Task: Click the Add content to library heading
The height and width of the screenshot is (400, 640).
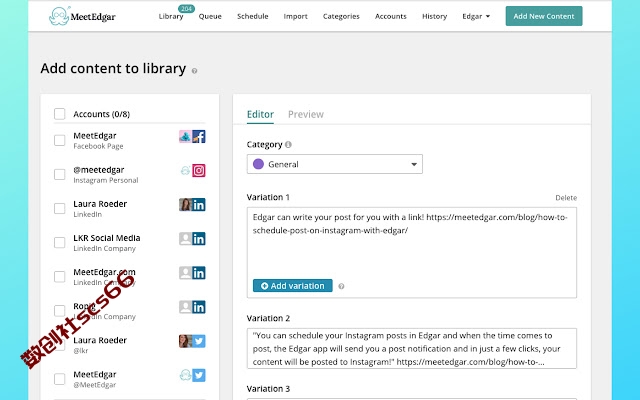Action: point(113,68)
